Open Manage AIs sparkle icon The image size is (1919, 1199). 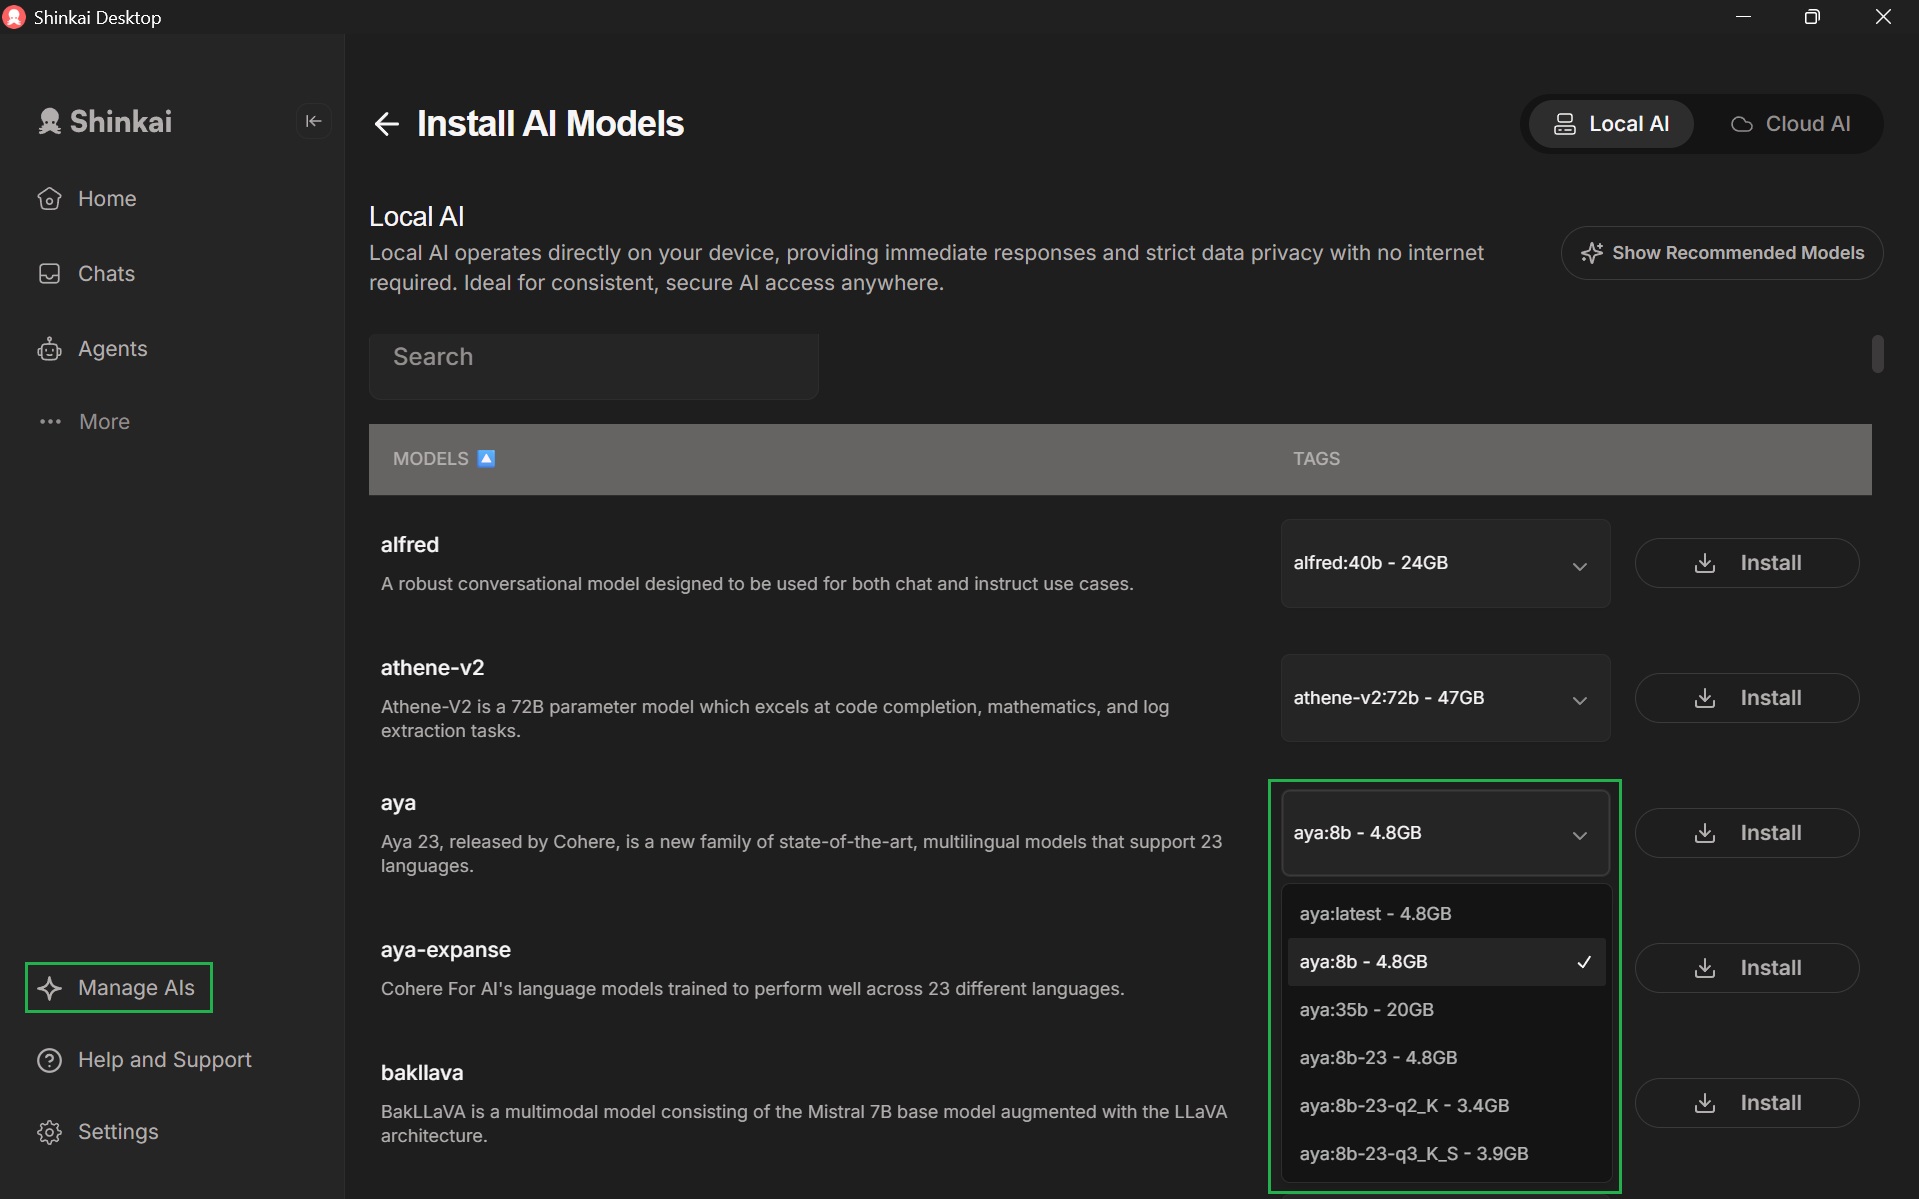pos(49,988)
